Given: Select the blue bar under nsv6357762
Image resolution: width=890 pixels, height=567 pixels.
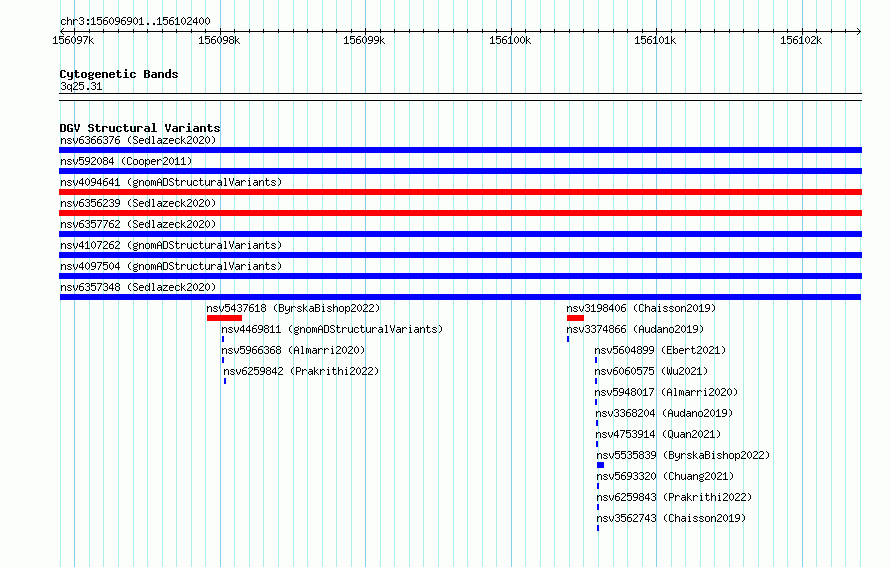Looking at the screenshot, I should click(x=460, y=234).
